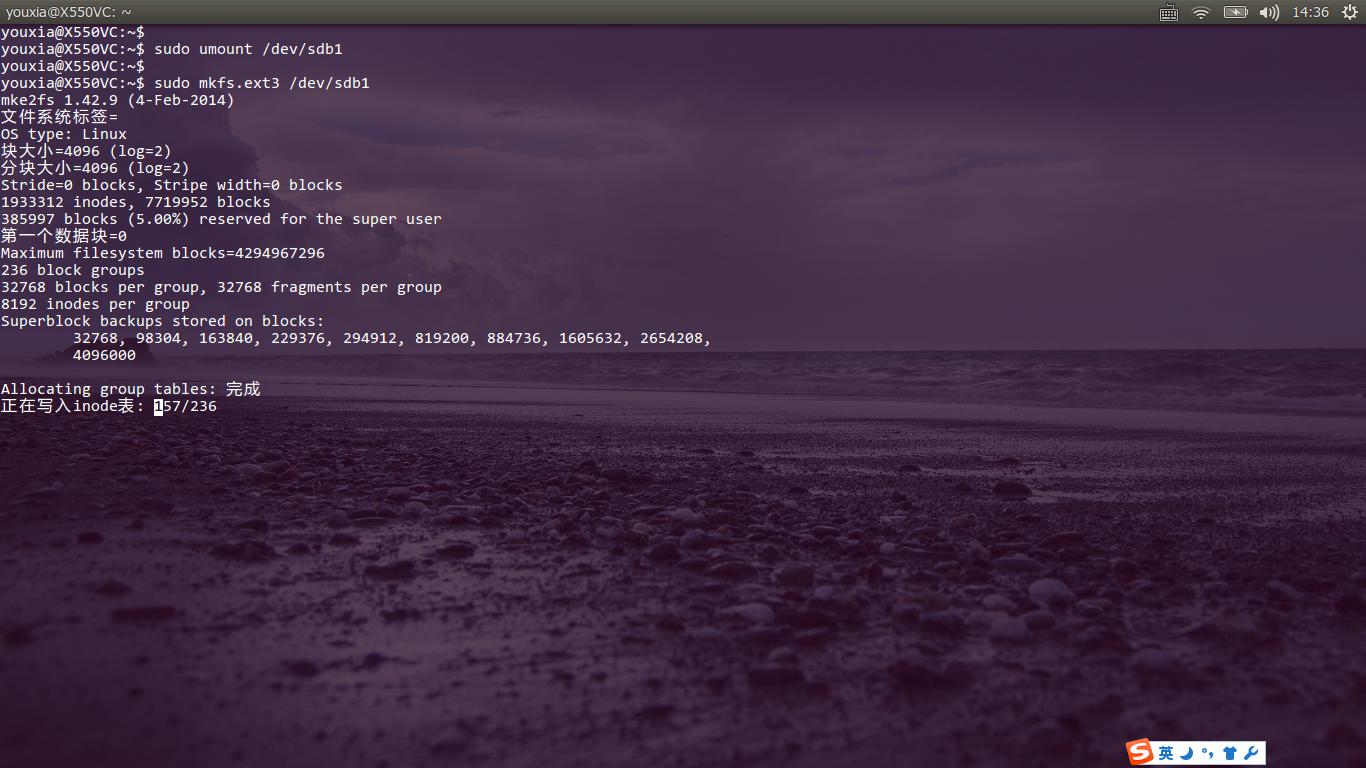Click the sudo umount /dev/sdb1 command
This screenshot has height=768, width=1366.
click(248, 49)
